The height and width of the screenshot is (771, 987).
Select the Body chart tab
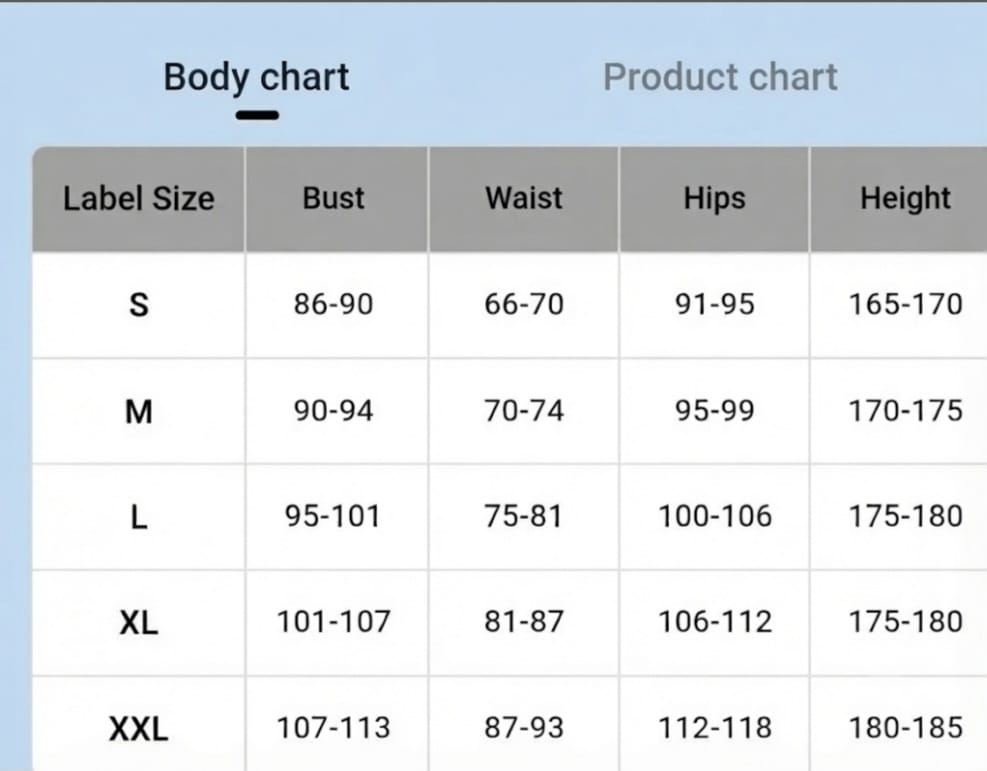pos(256,78)
